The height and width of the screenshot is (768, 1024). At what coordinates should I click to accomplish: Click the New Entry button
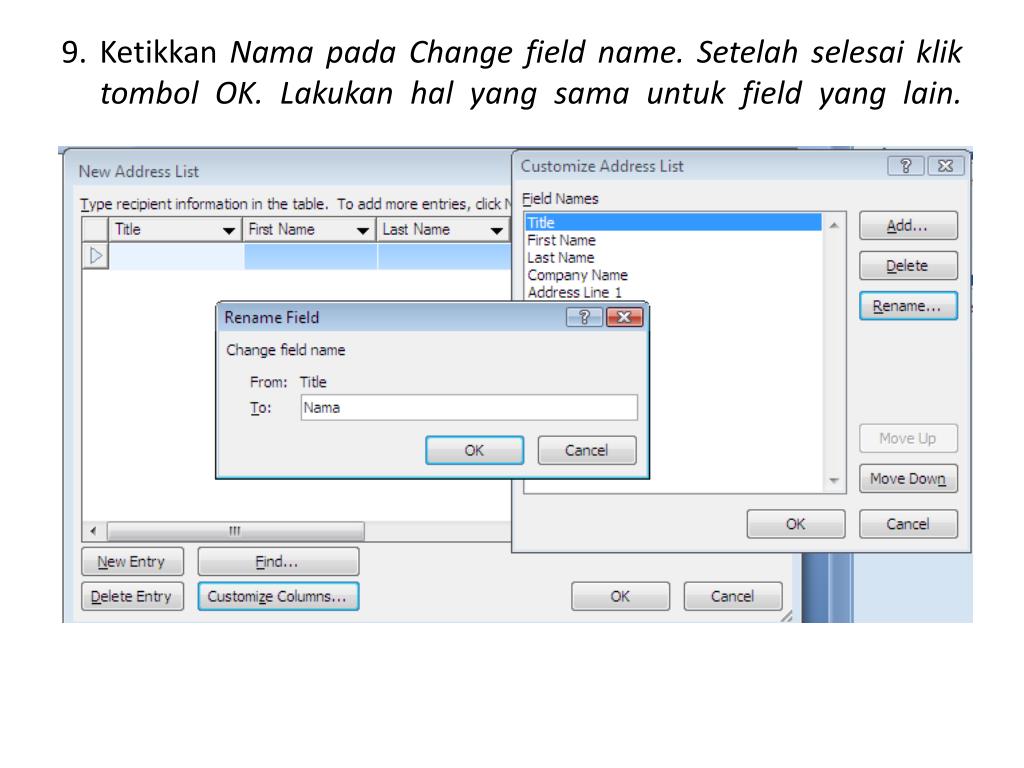133,562
